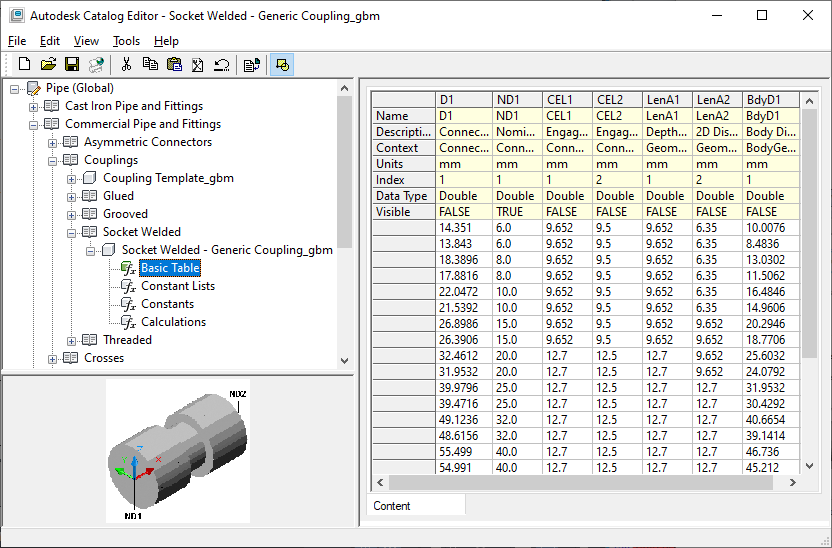Click the Undo arrow icon
This screenshot has height=548, width=832.
tap(222, 65)
